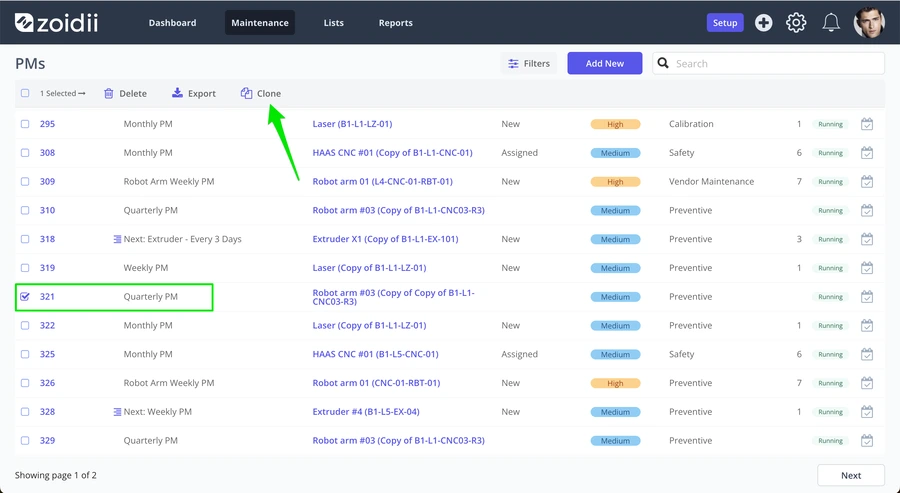Click the Search input field
The image size is (900, 493).
pyautogui.click(x=768, y=63)
